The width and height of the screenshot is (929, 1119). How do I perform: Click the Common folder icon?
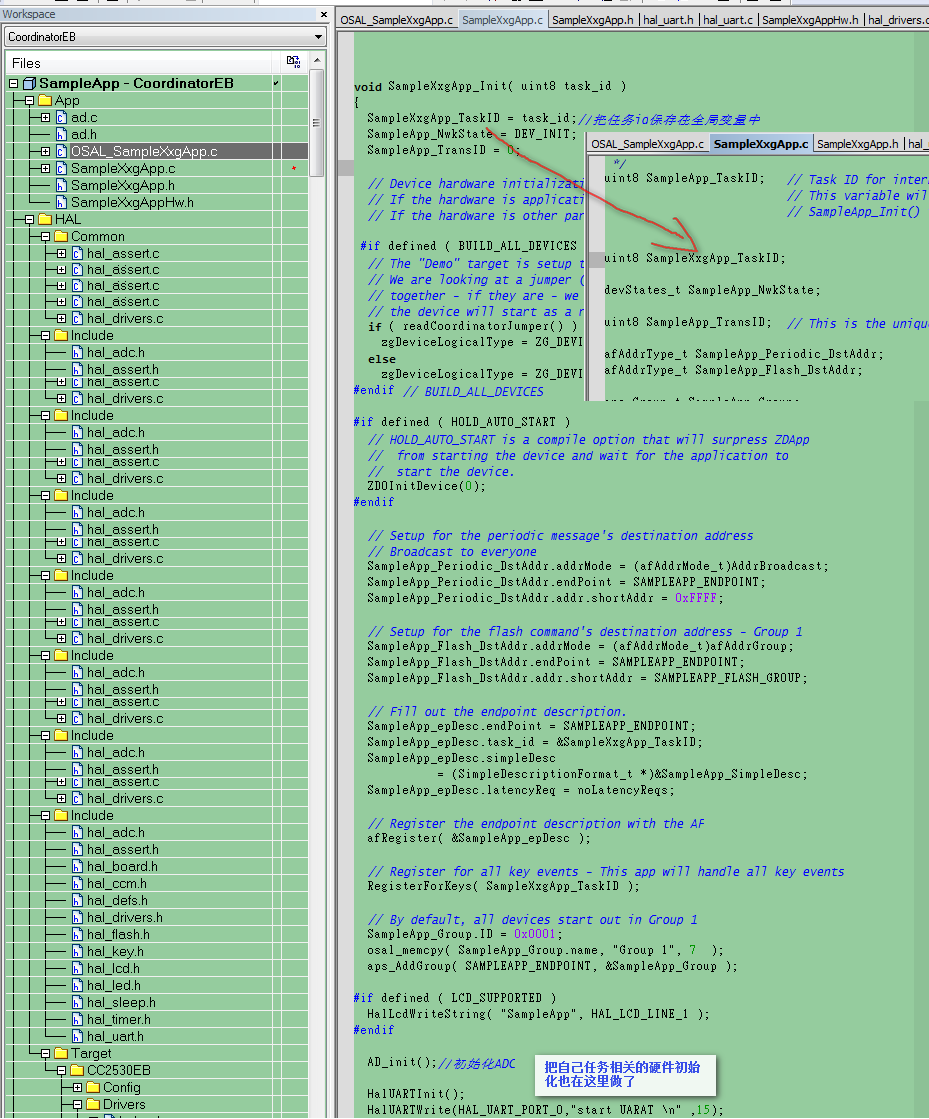[61, 236]
